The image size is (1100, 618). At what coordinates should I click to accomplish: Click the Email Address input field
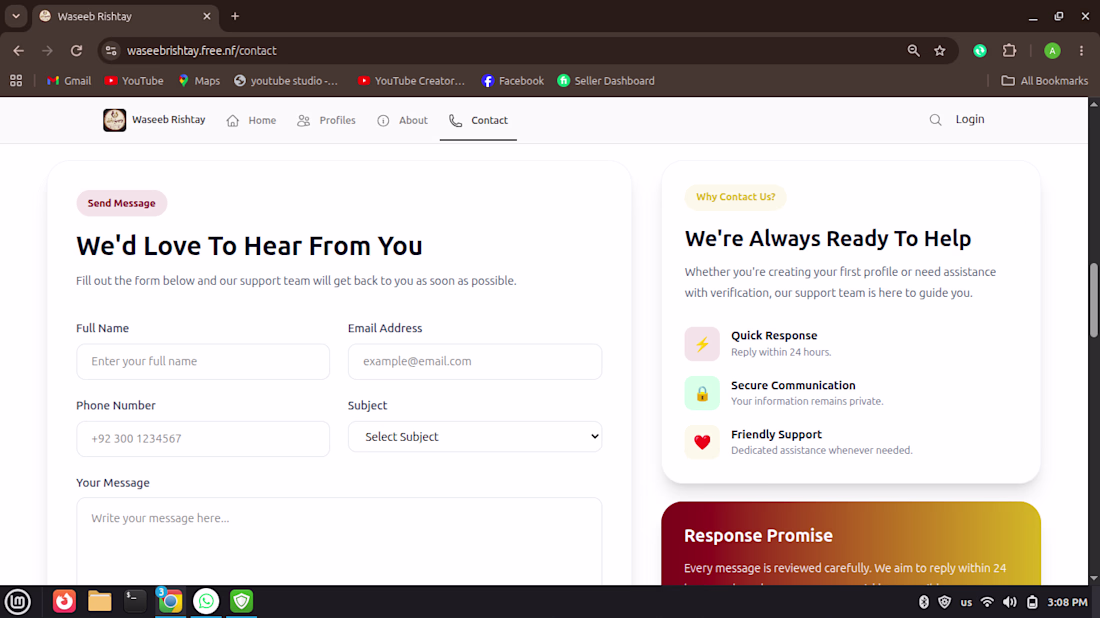point(475,361)
